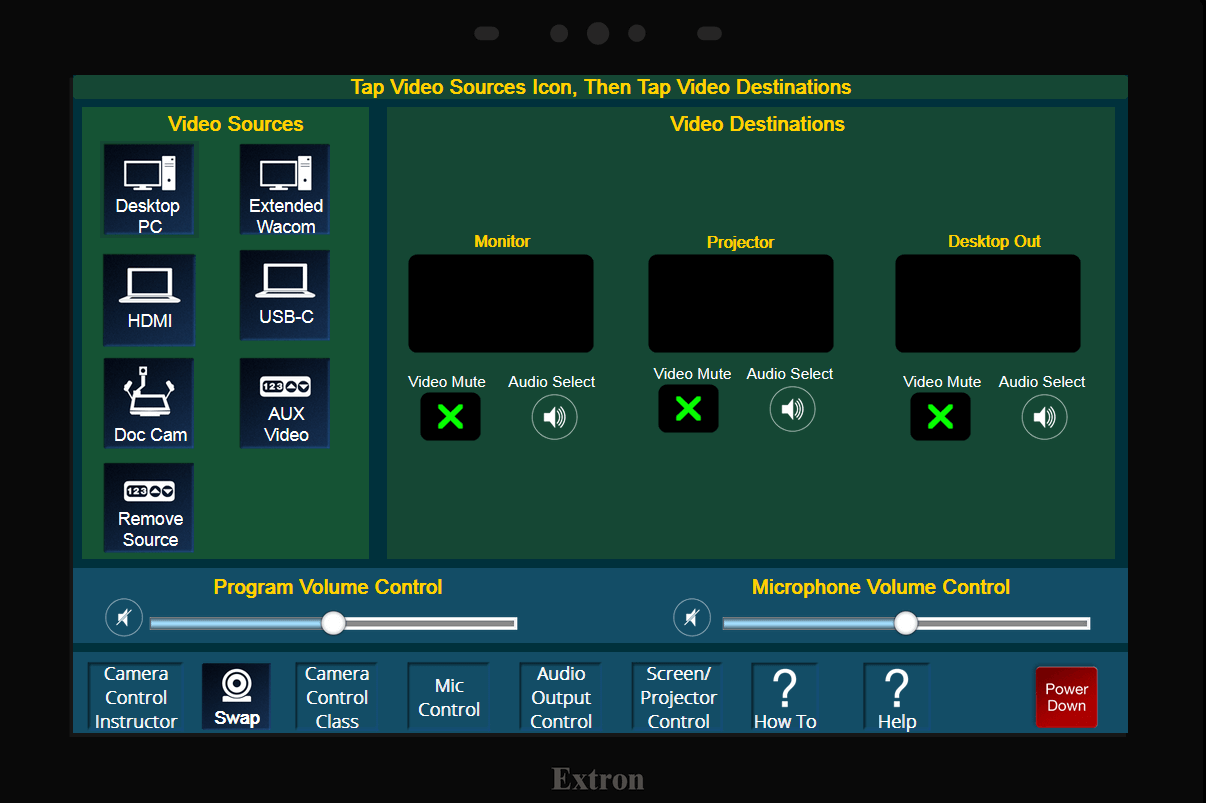The image size is (1206, 803).
Task: Tap Audio Select speaker under Projector
Action: click(x=792, y=409)
